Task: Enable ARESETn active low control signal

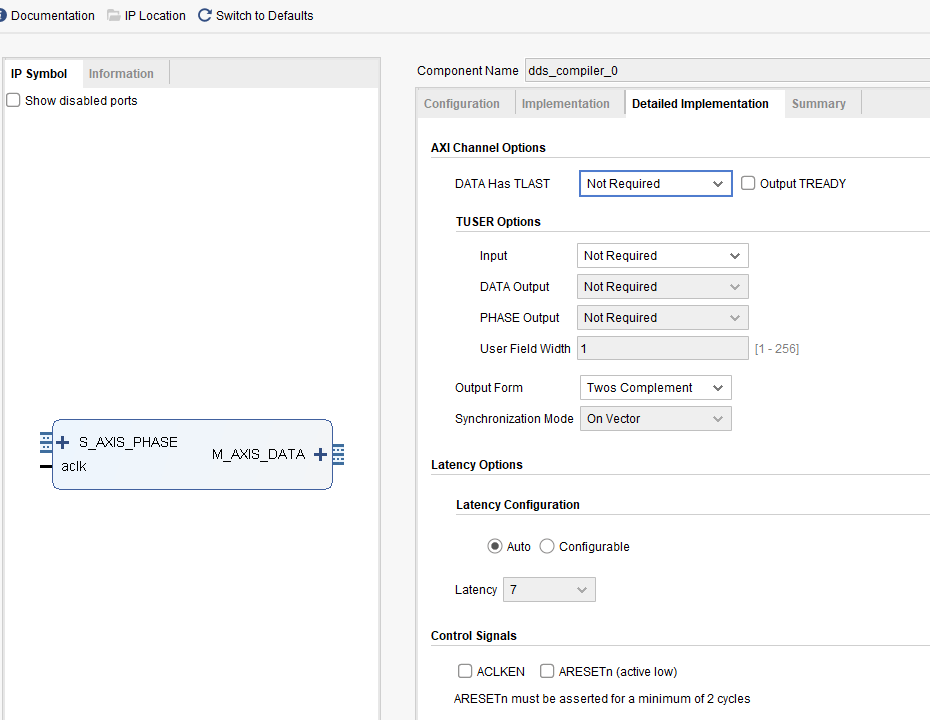Action: pos(547,671)
